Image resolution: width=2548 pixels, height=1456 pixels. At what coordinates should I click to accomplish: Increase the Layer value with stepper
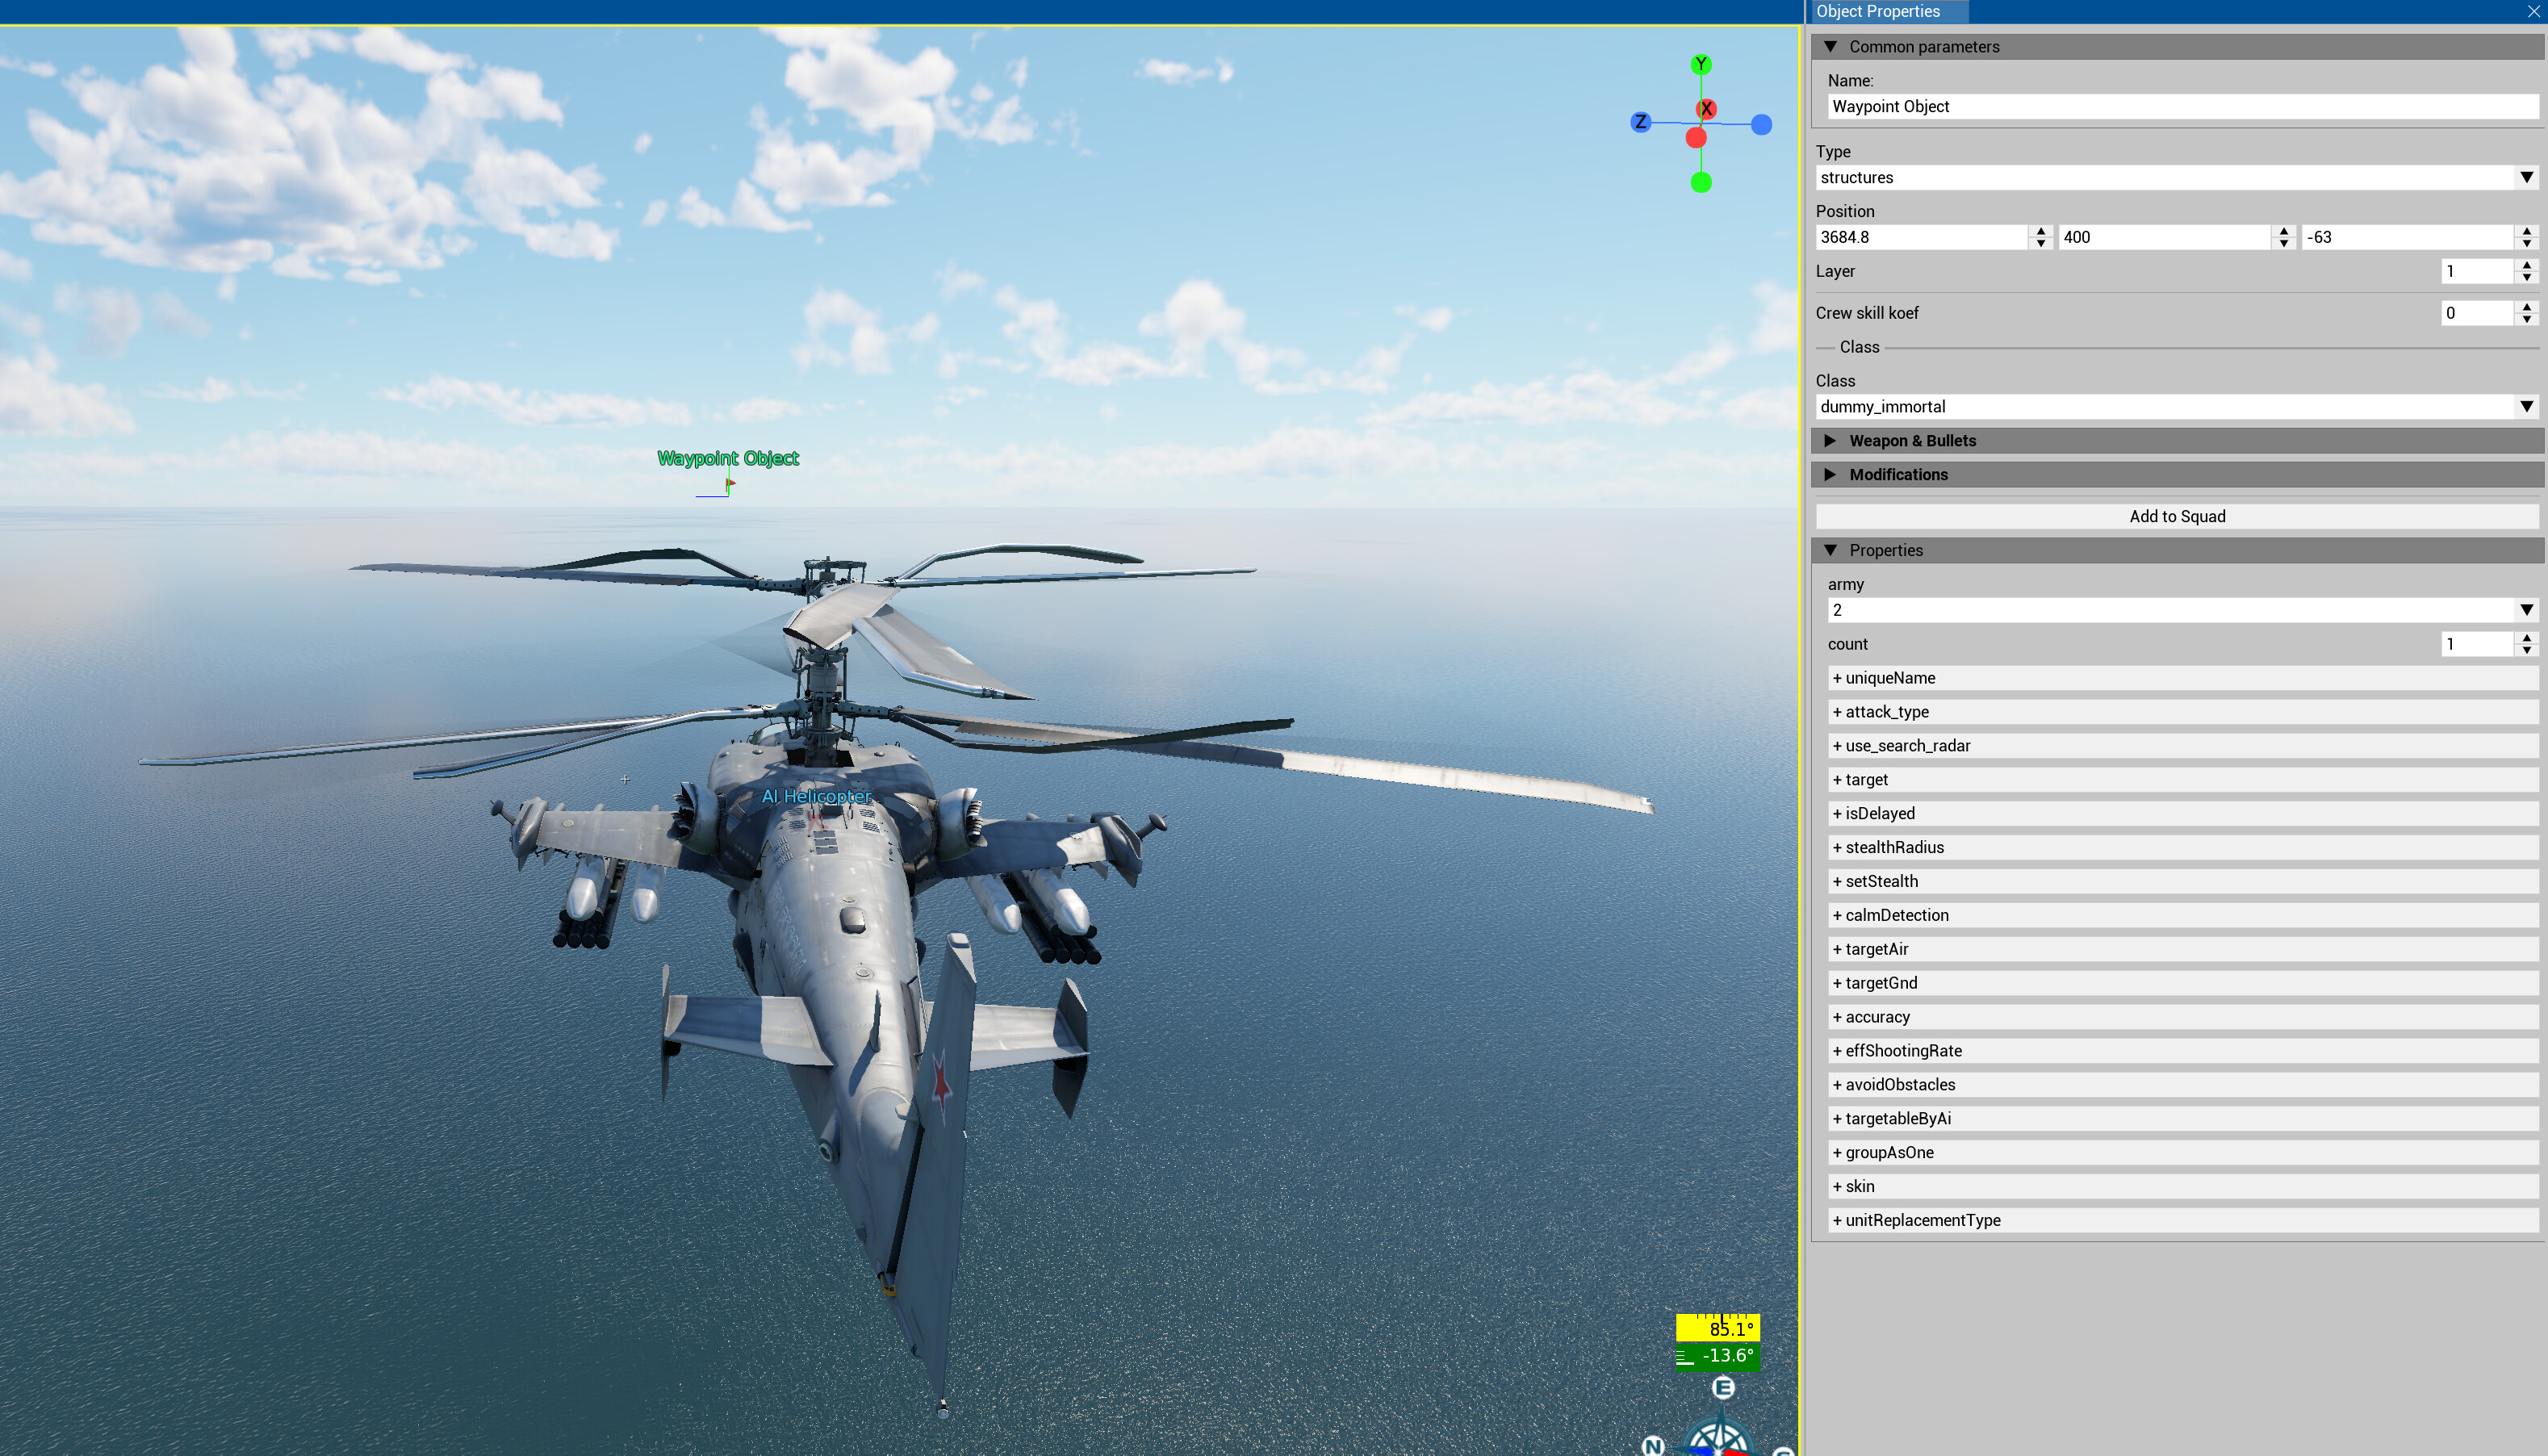(2527, 265)
